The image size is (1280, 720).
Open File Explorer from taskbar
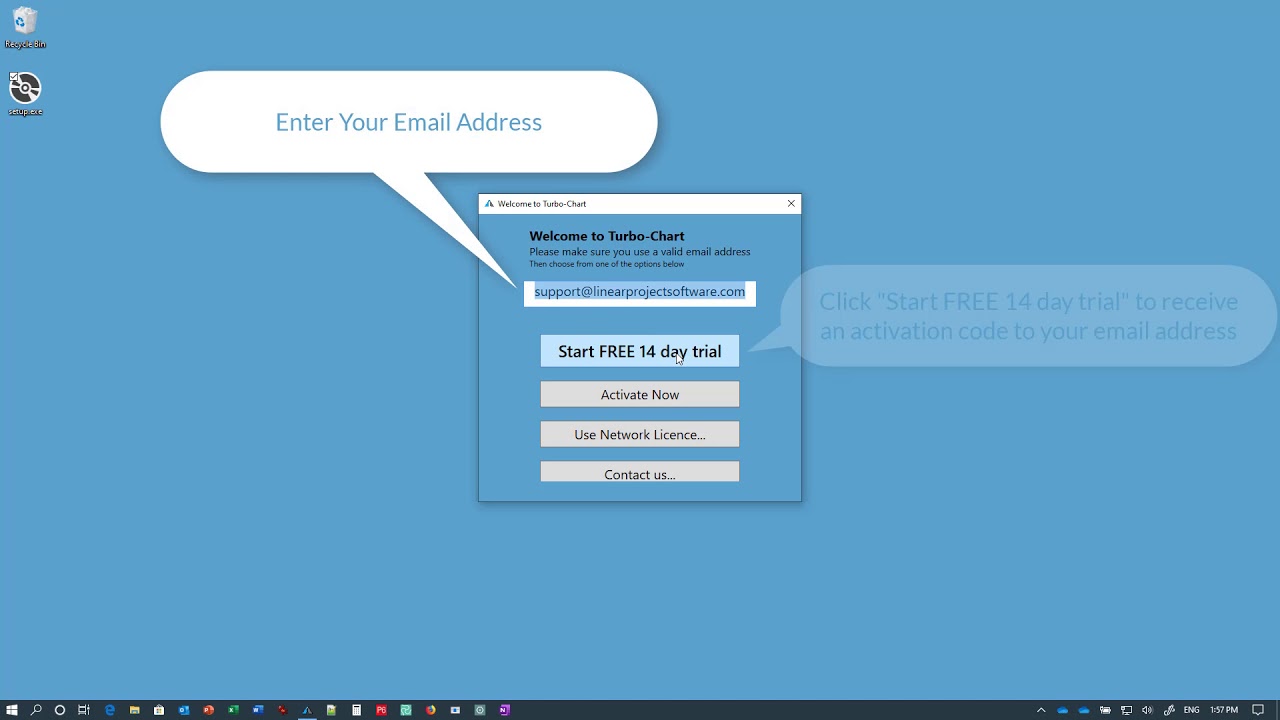coord(134,710)
